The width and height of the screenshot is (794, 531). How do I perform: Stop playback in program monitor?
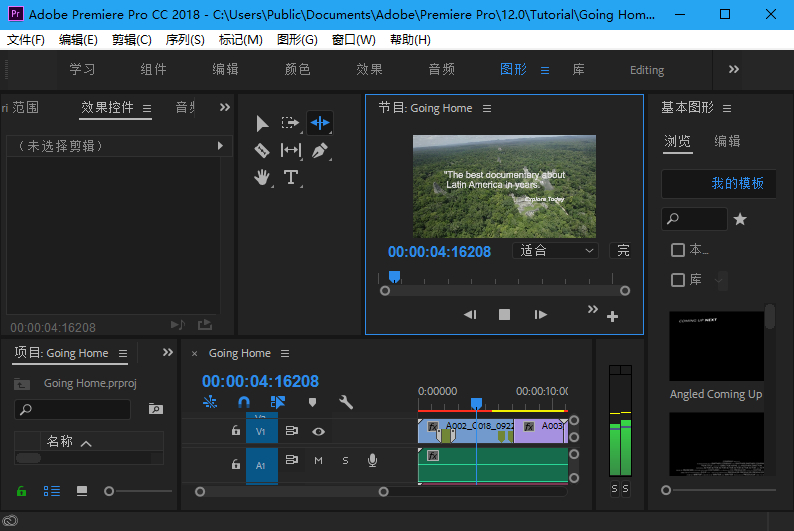(x=505, y=314)
